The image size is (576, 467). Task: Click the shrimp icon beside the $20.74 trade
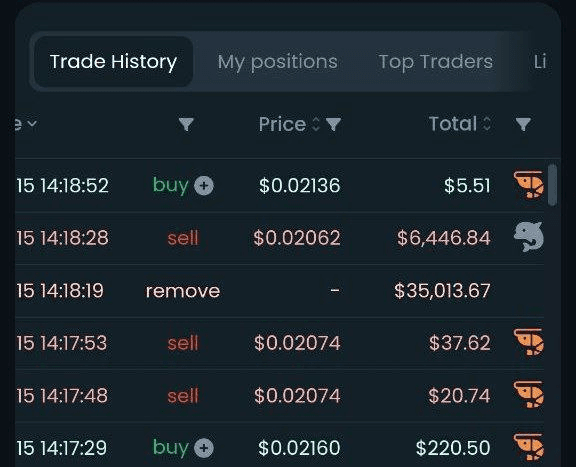pyautogui.click(x=529, y=395)
